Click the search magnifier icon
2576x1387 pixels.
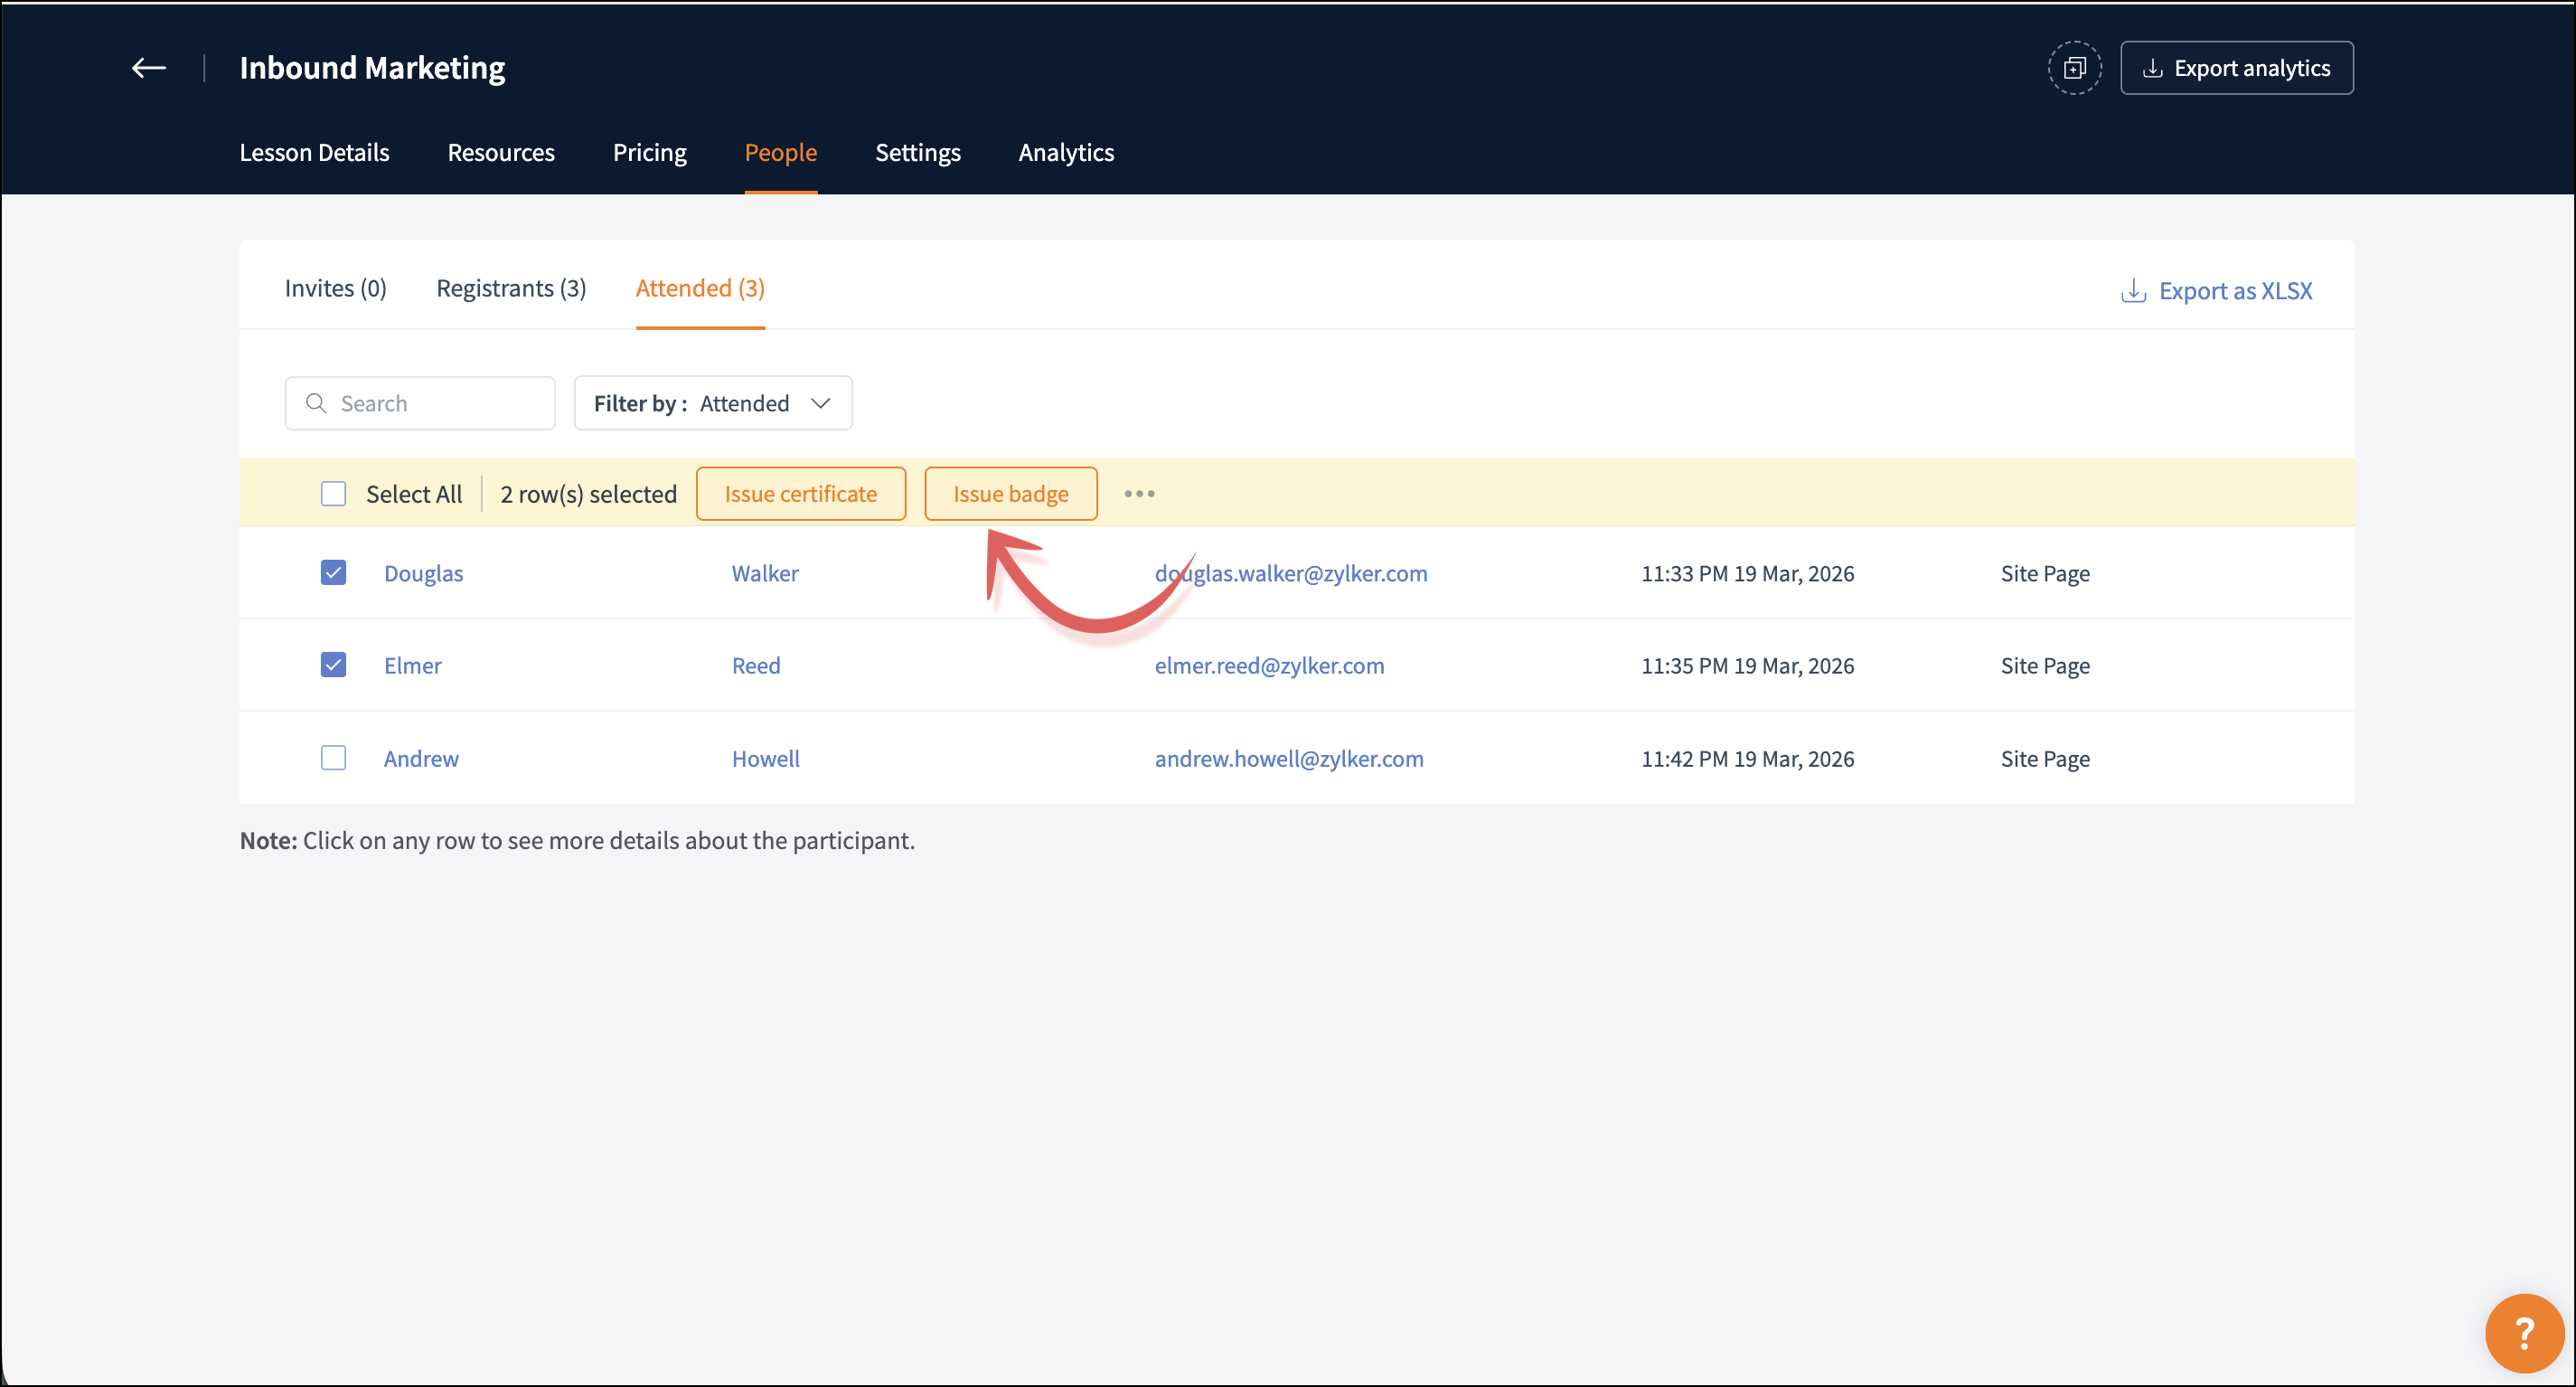316,403
